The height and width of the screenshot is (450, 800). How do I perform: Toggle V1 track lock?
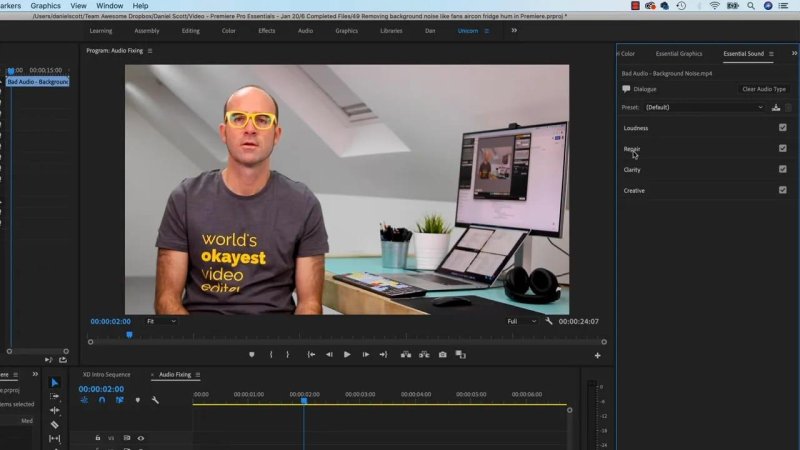(97, 438)
